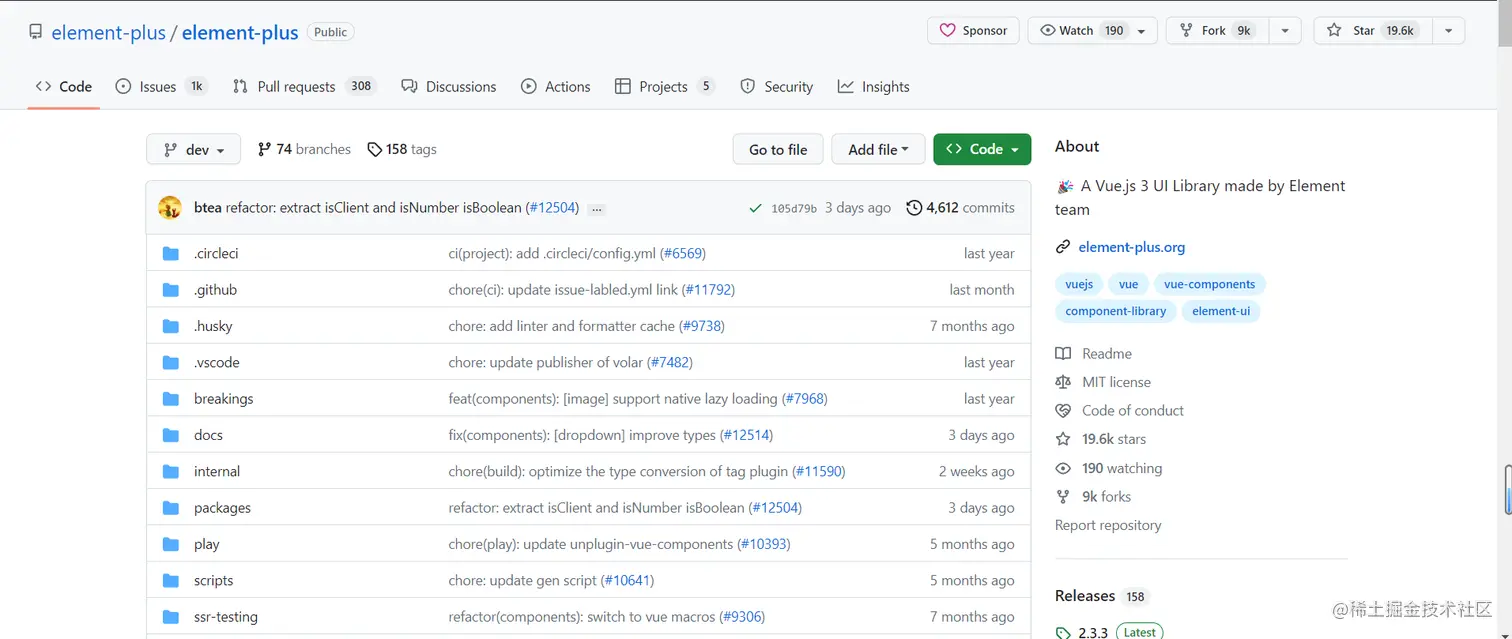Visit the element-plus.org website link

coord(1131,247)
